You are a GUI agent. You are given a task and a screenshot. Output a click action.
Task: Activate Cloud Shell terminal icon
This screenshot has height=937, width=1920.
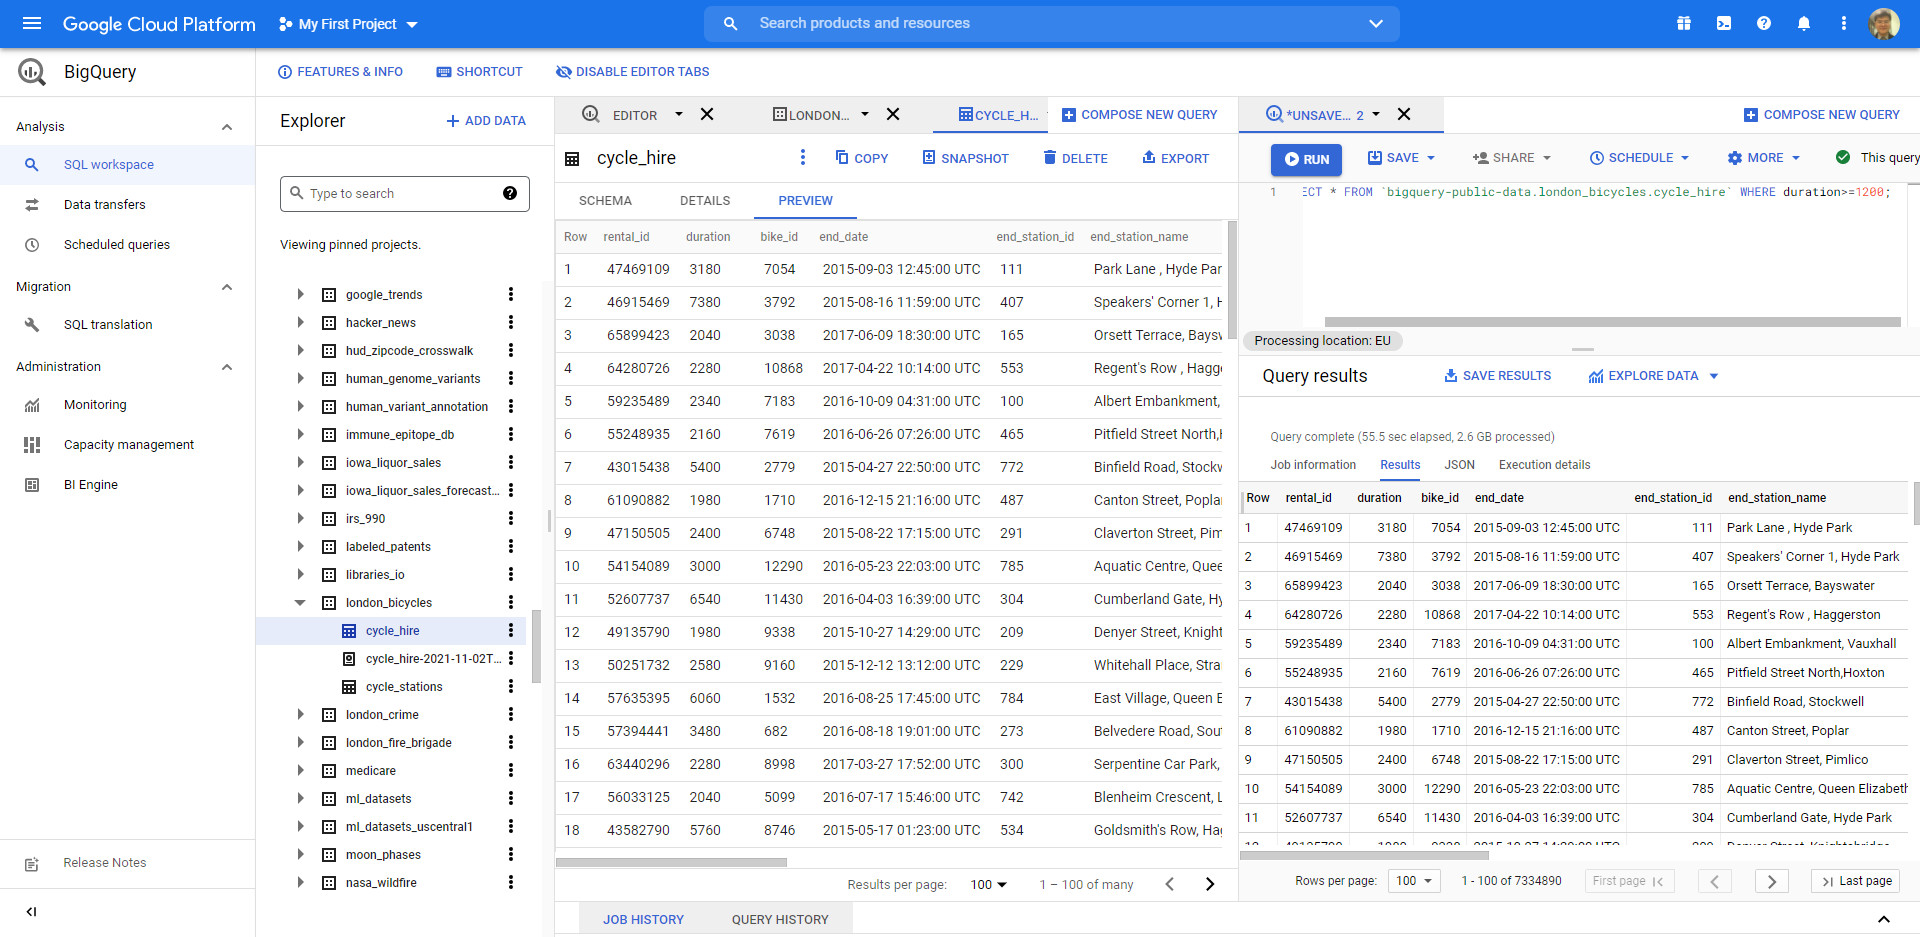point(1724,23)
